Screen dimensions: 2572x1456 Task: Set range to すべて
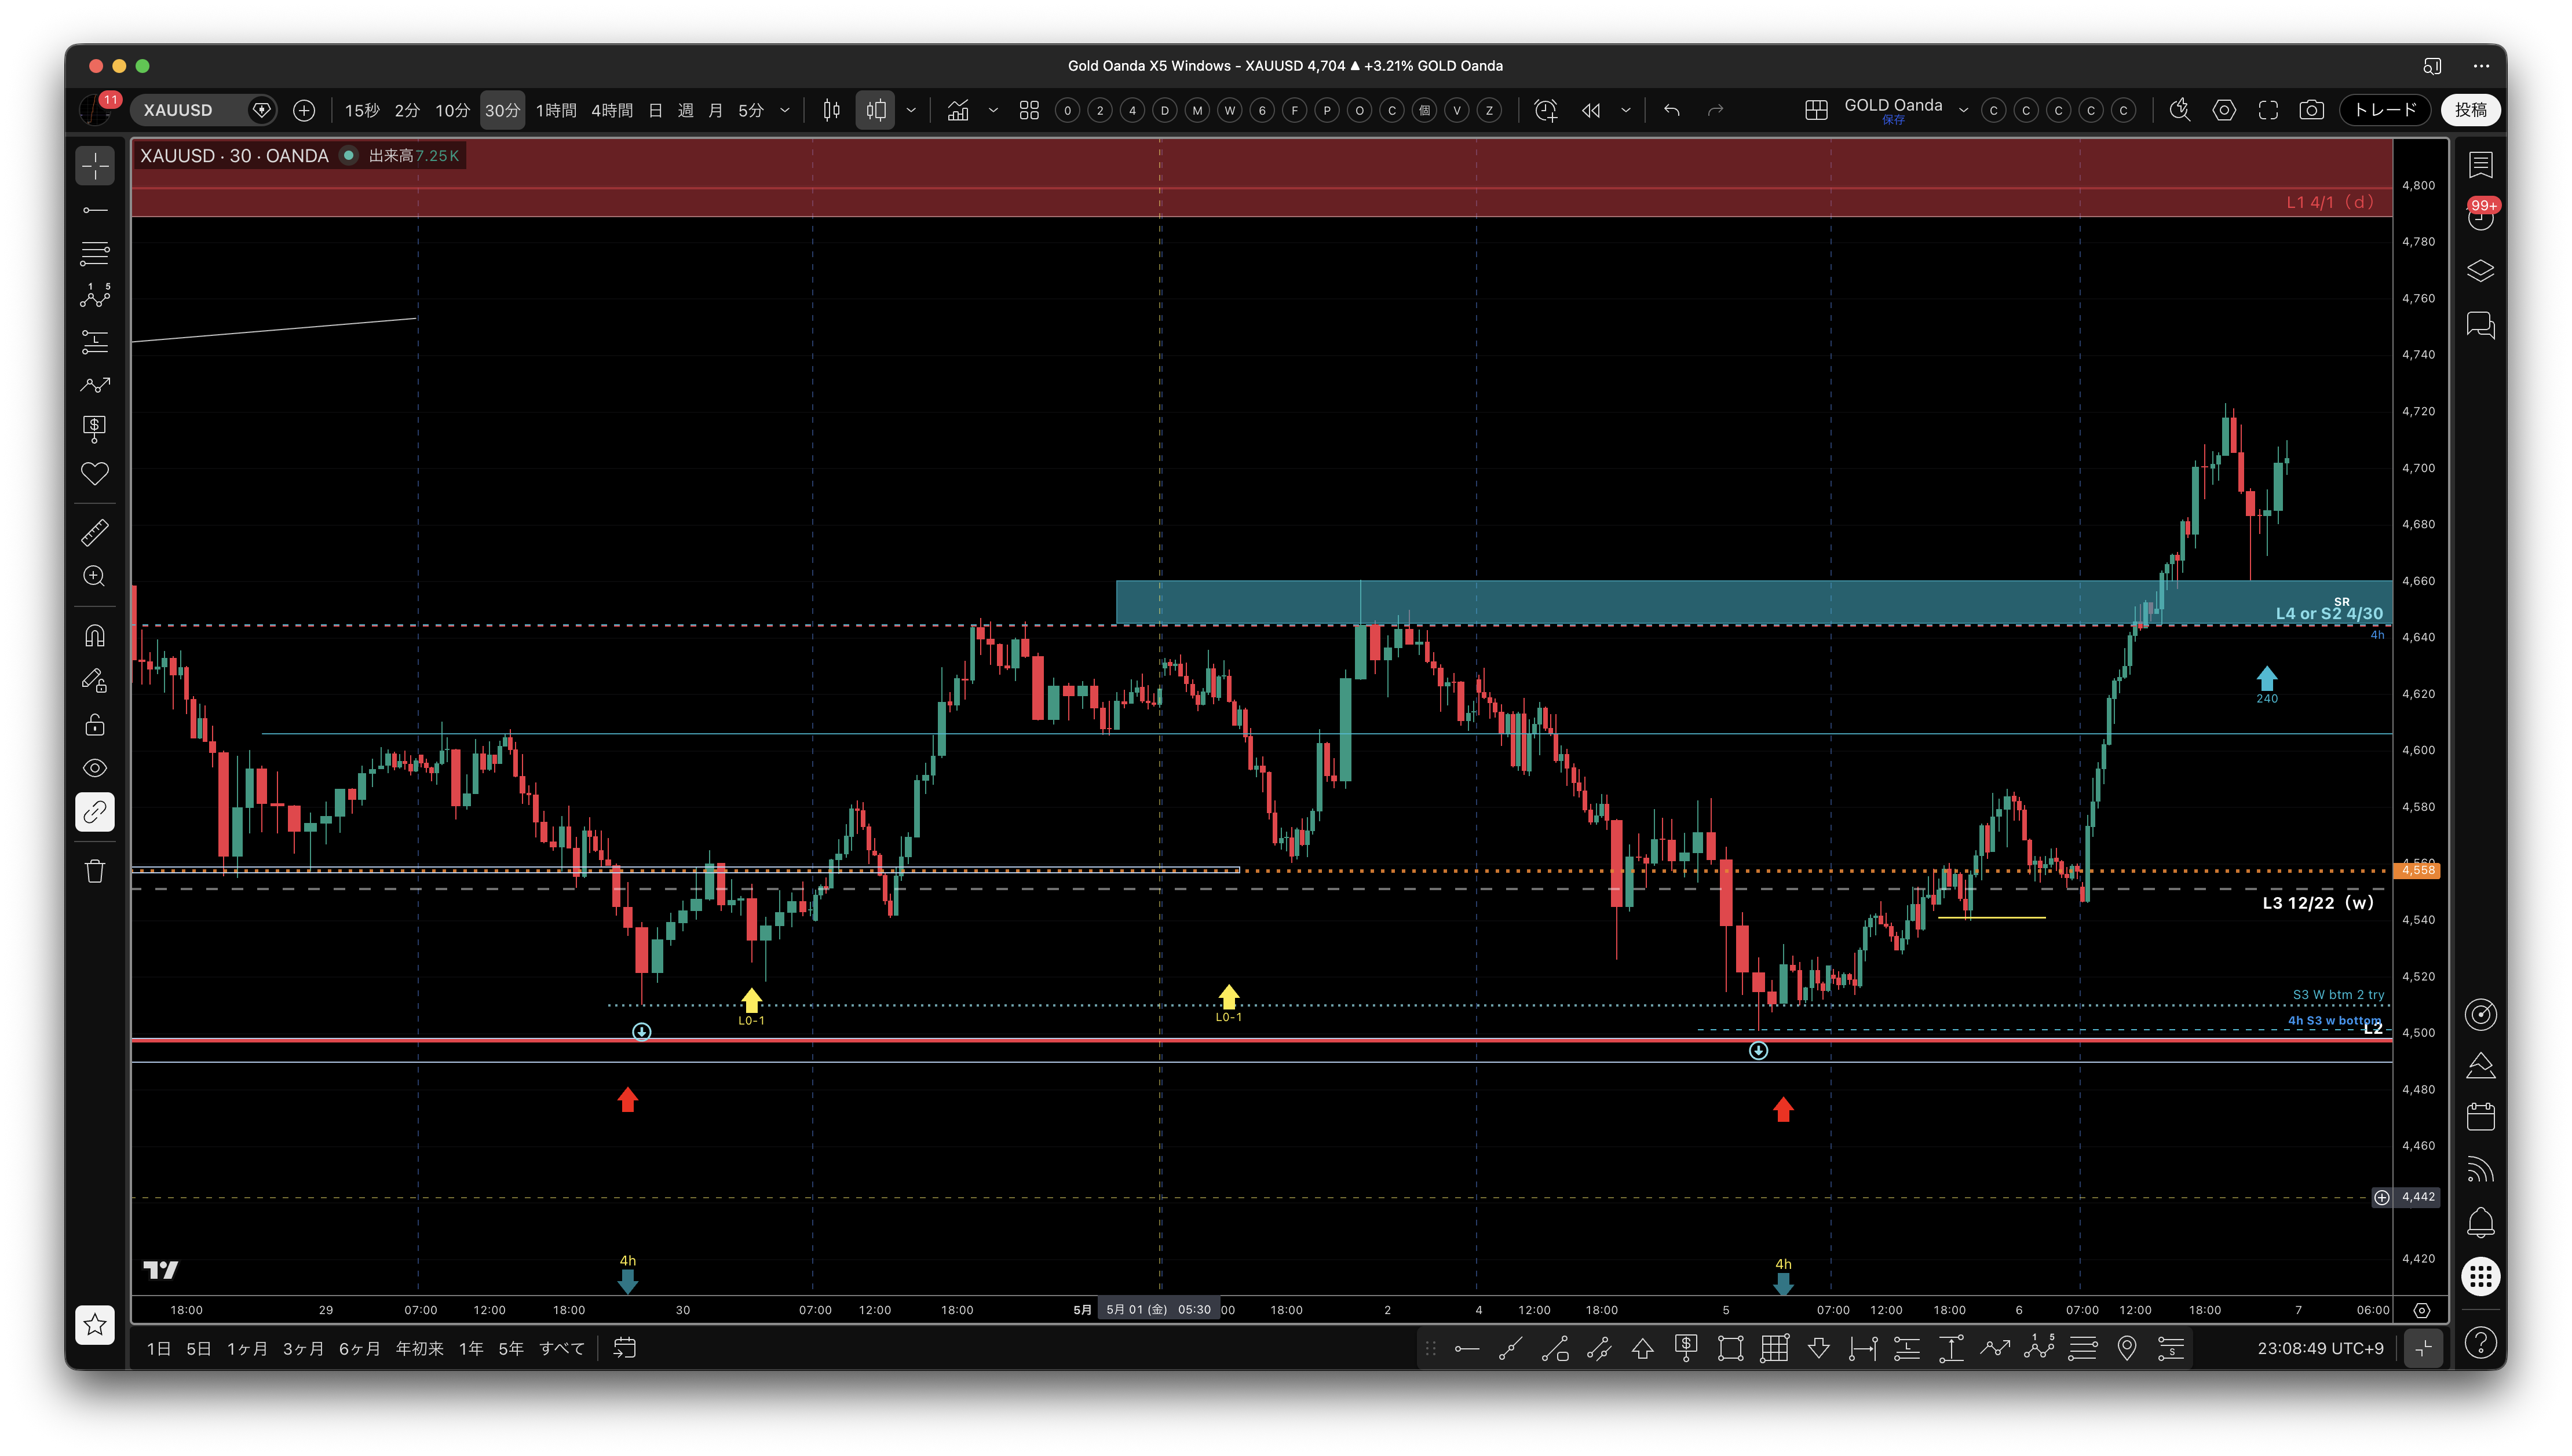(562, 1349)
